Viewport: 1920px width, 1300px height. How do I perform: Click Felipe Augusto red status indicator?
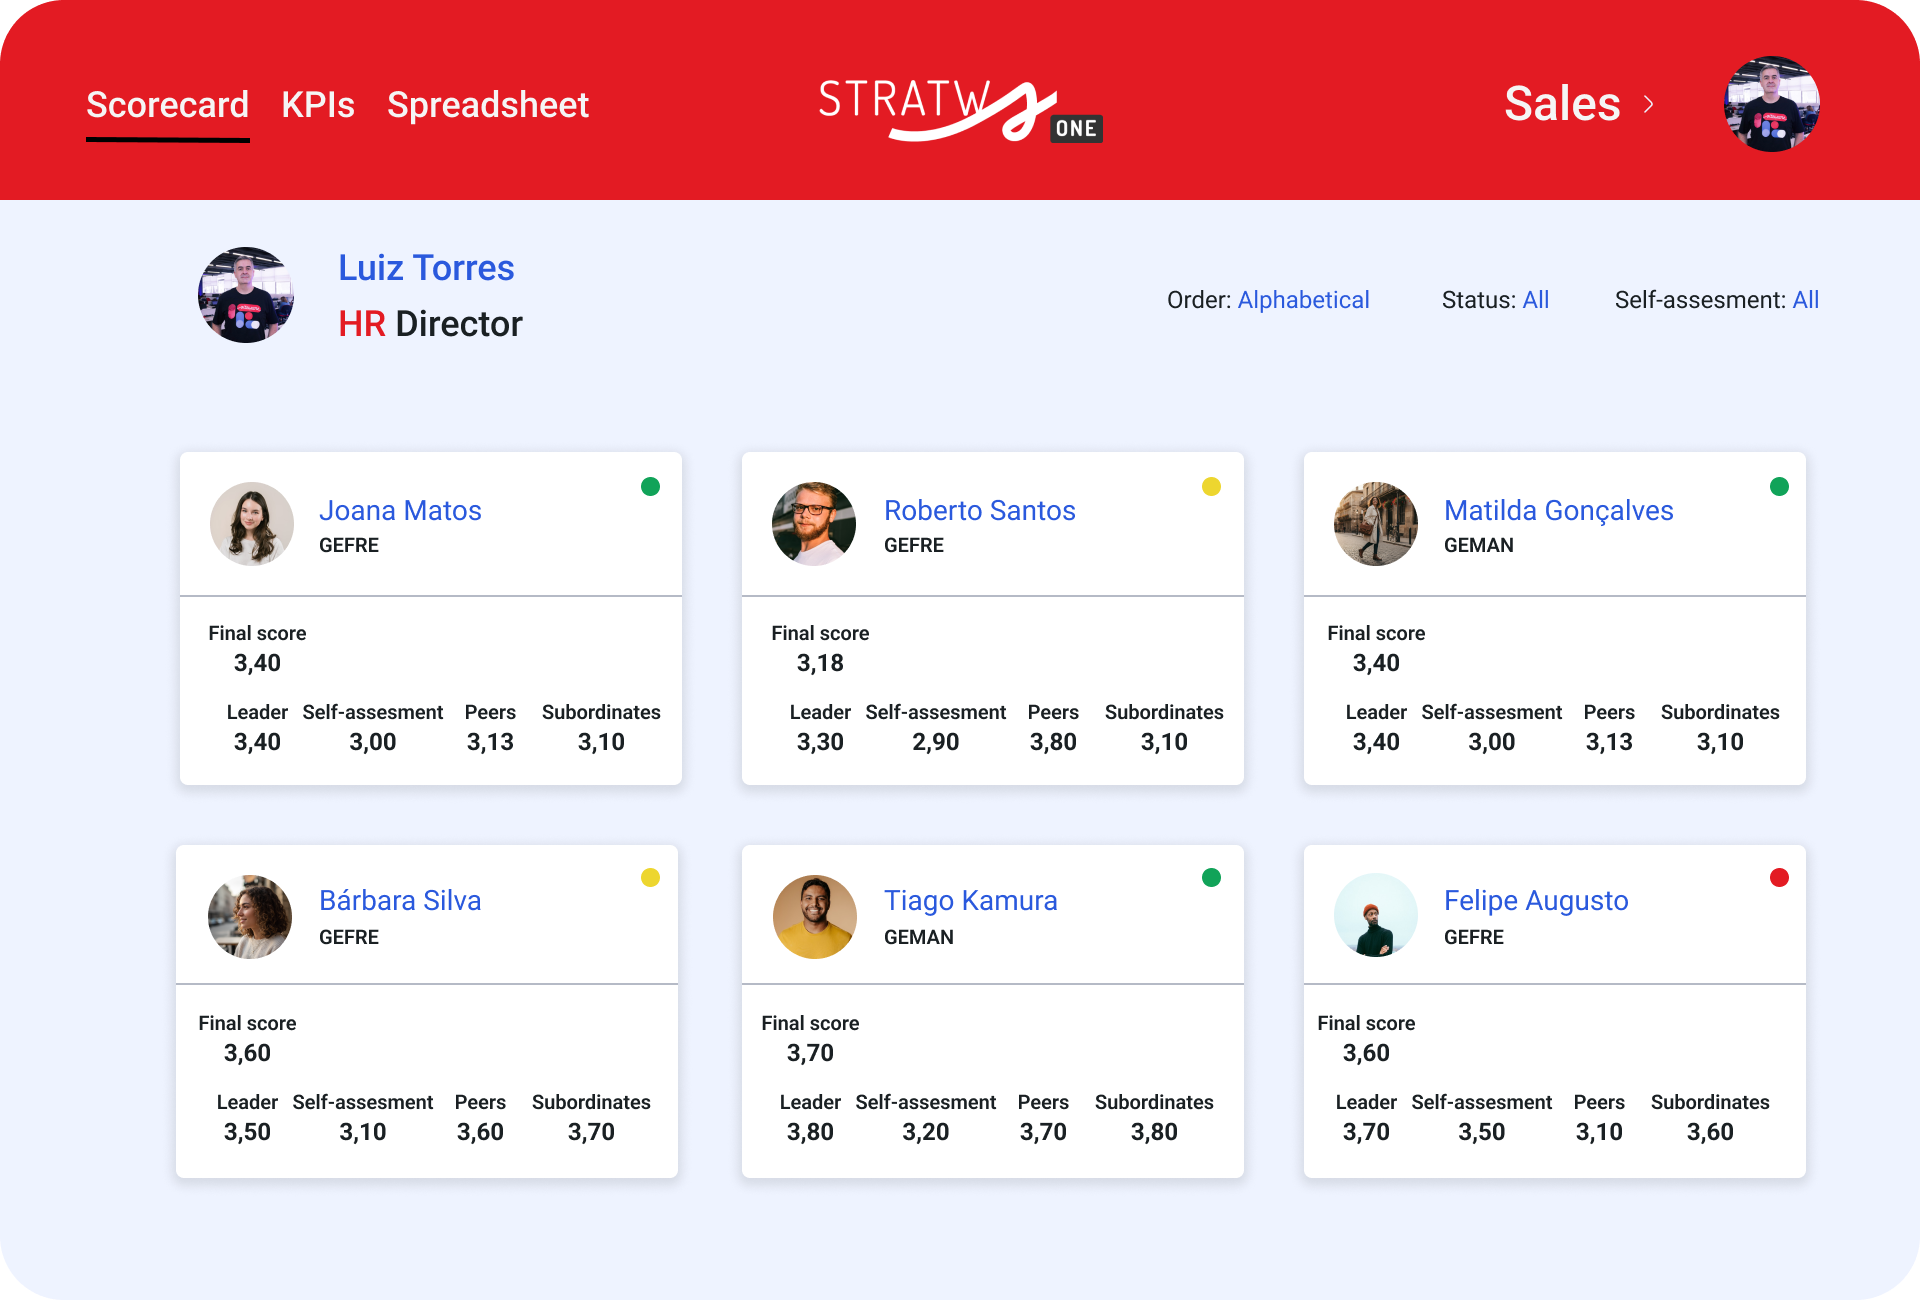coord(1779,878)
